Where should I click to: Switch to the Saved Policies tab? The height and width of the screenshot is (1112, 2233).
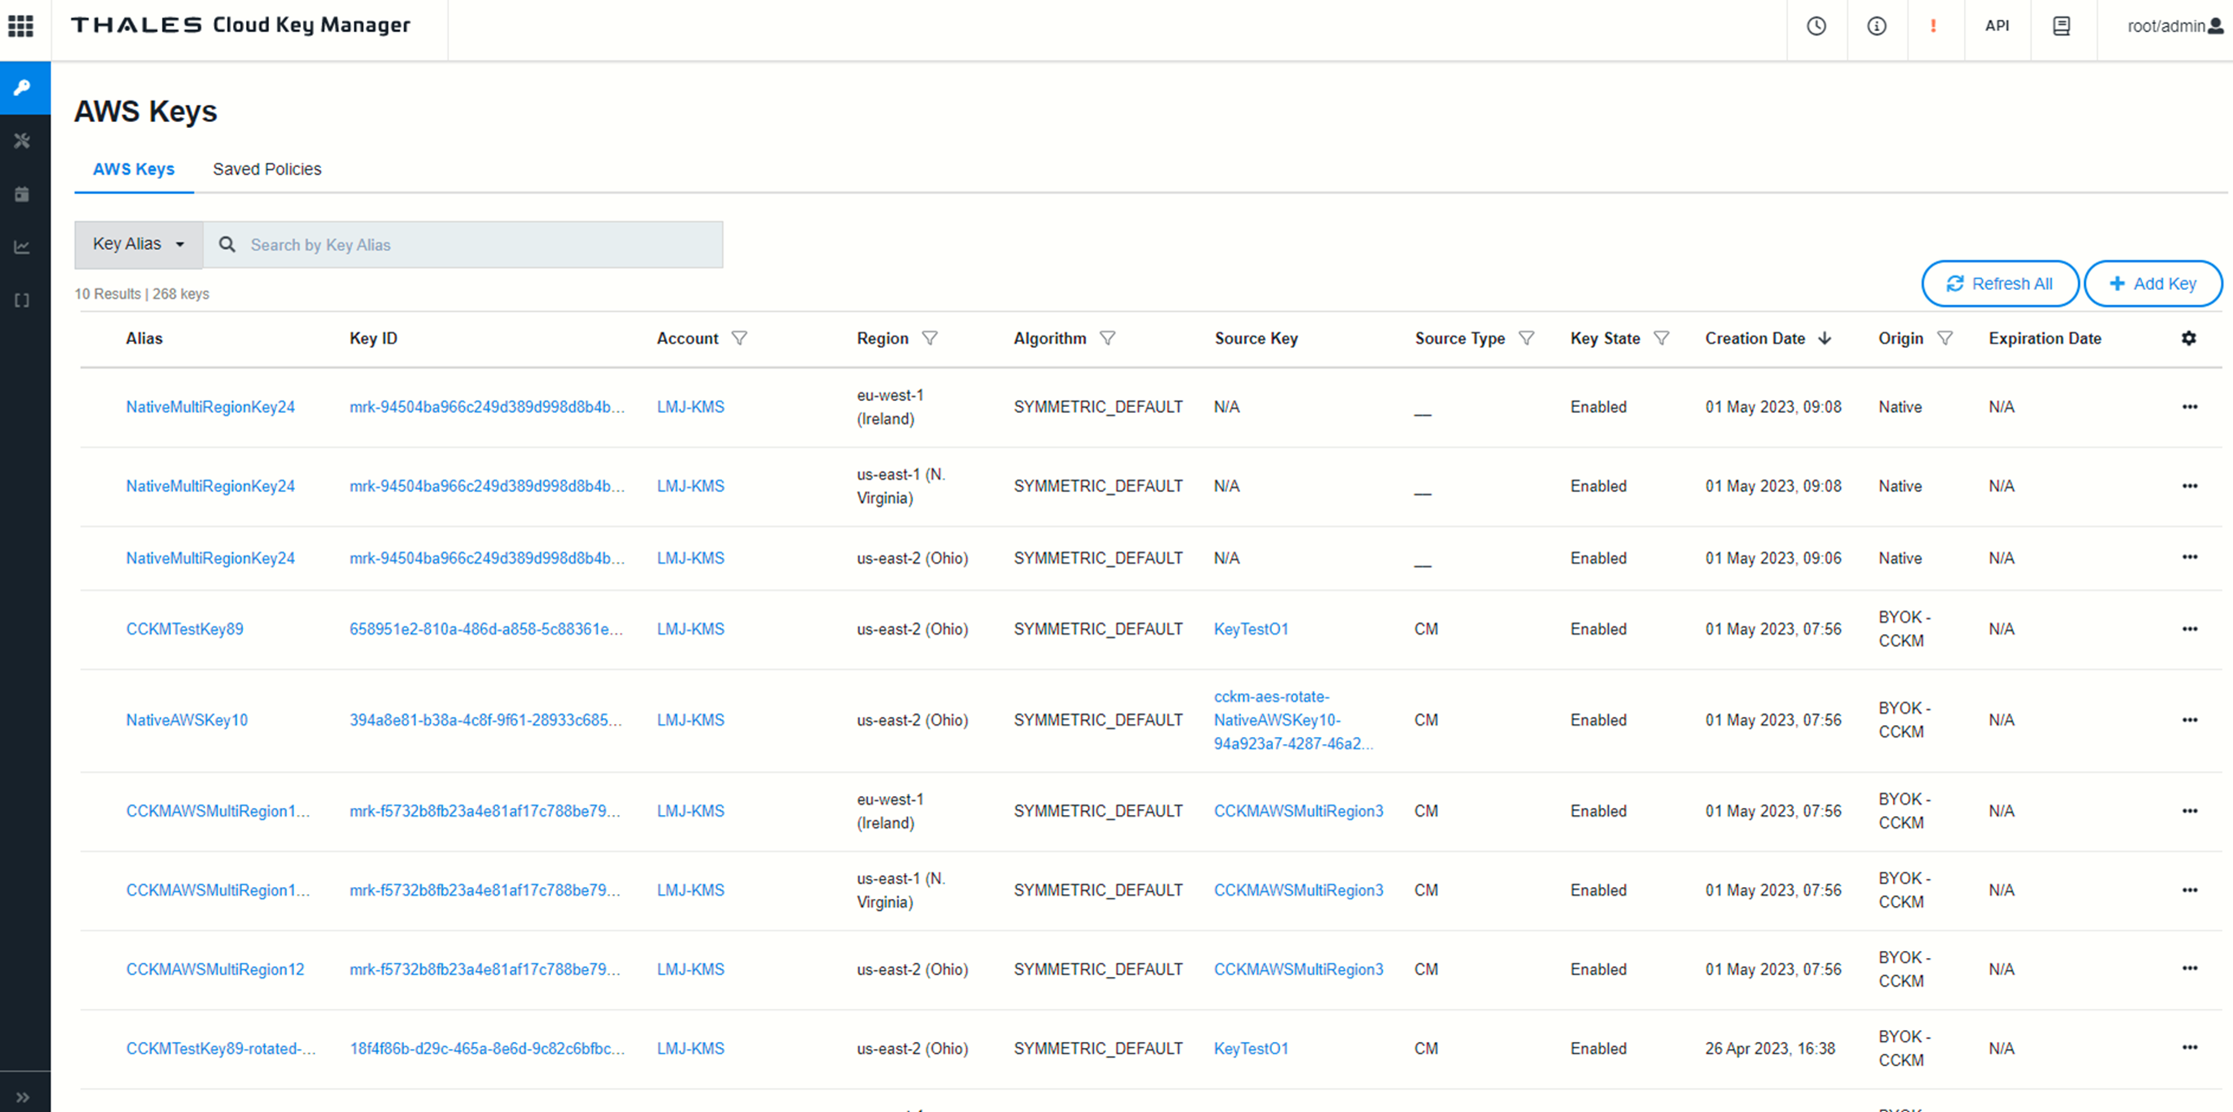(266, 169)
